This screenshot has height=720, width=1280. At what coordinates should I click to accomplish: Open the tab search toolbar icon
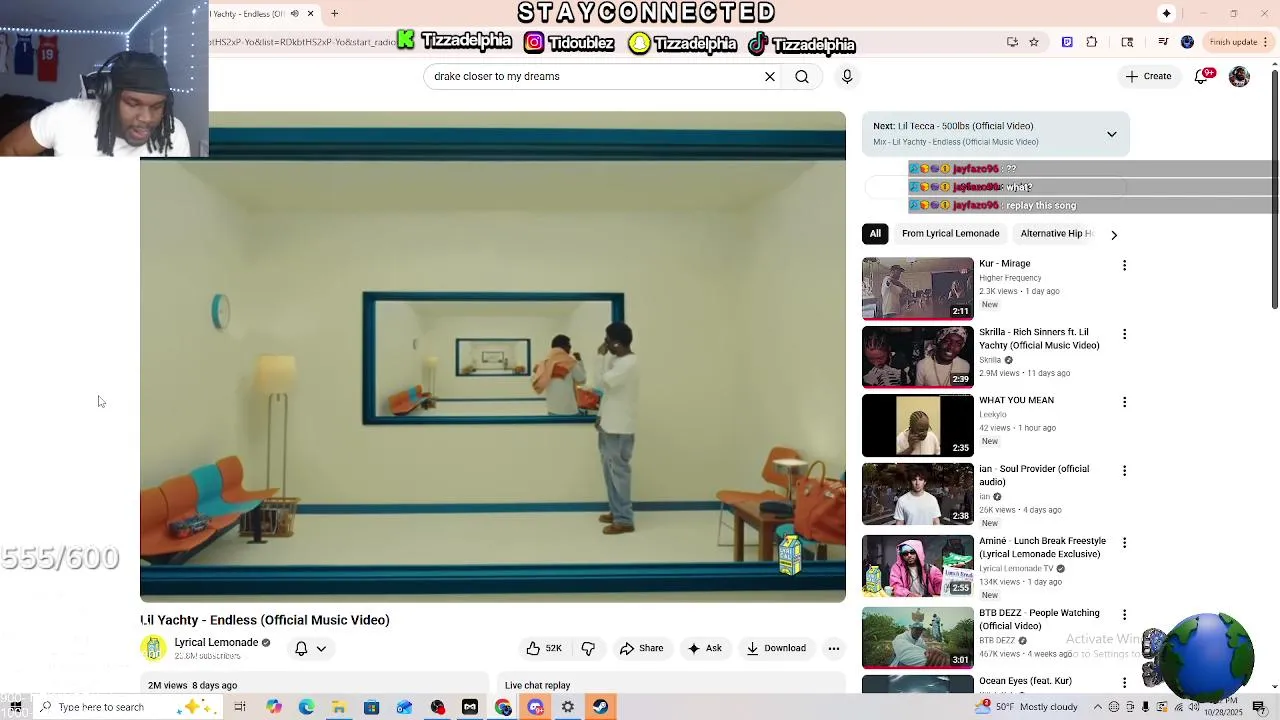pos(1127,42)
